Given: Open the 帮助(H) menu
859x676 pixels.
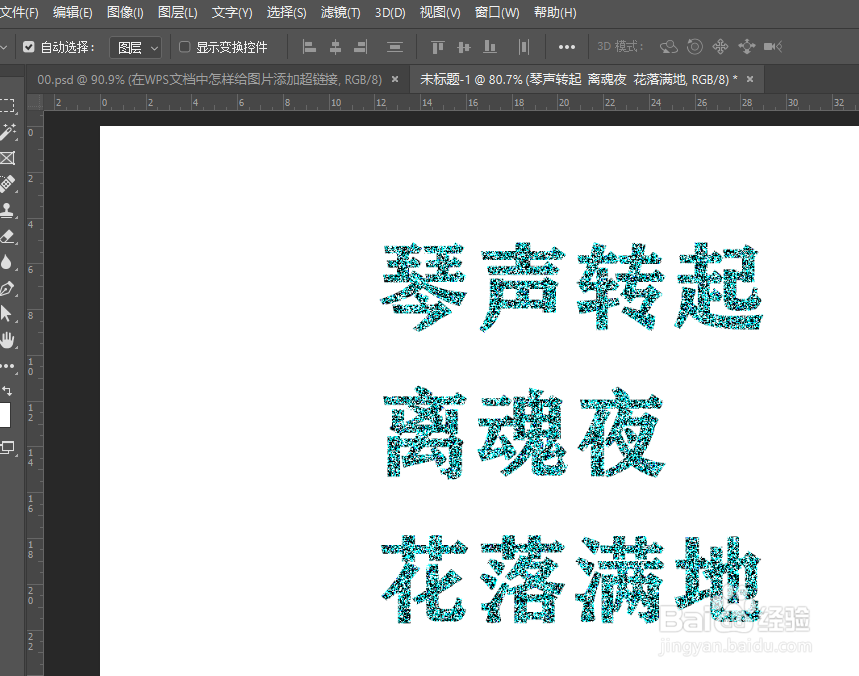Looking at the screenshot, I should click(555, 12).
